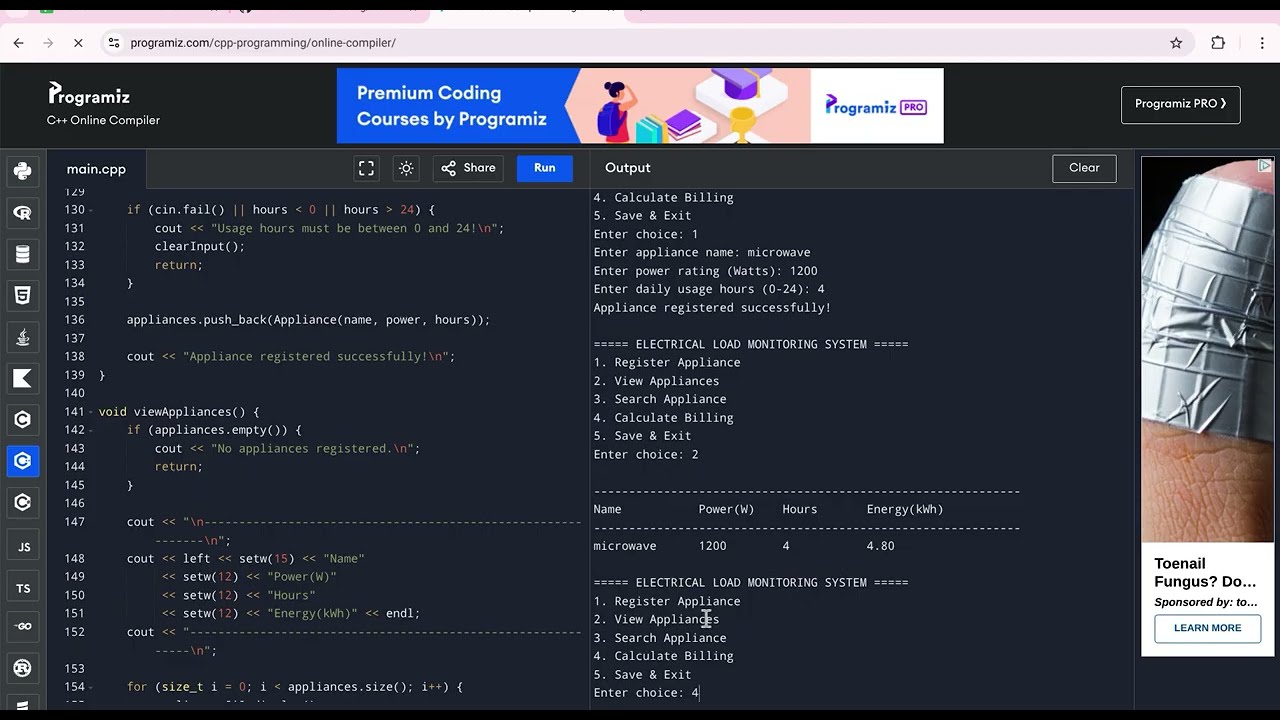This screenshot has width=1280, height=720.
Task: Open the browser three-dot menu
Action: (1262, 43)
